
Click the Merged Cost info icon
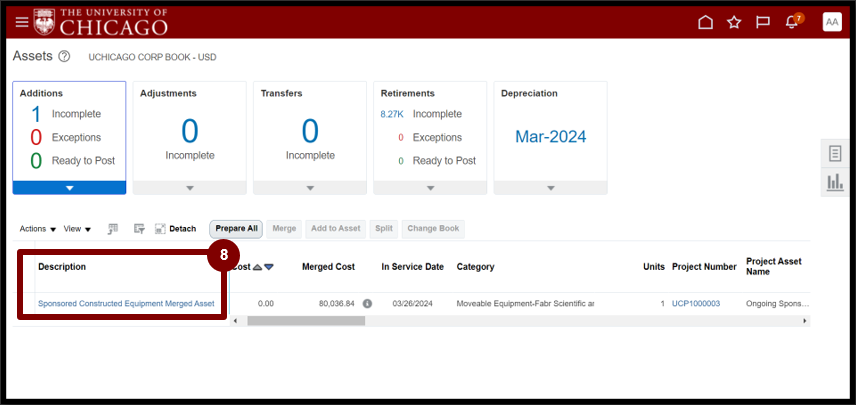click(x=367, y=303)
